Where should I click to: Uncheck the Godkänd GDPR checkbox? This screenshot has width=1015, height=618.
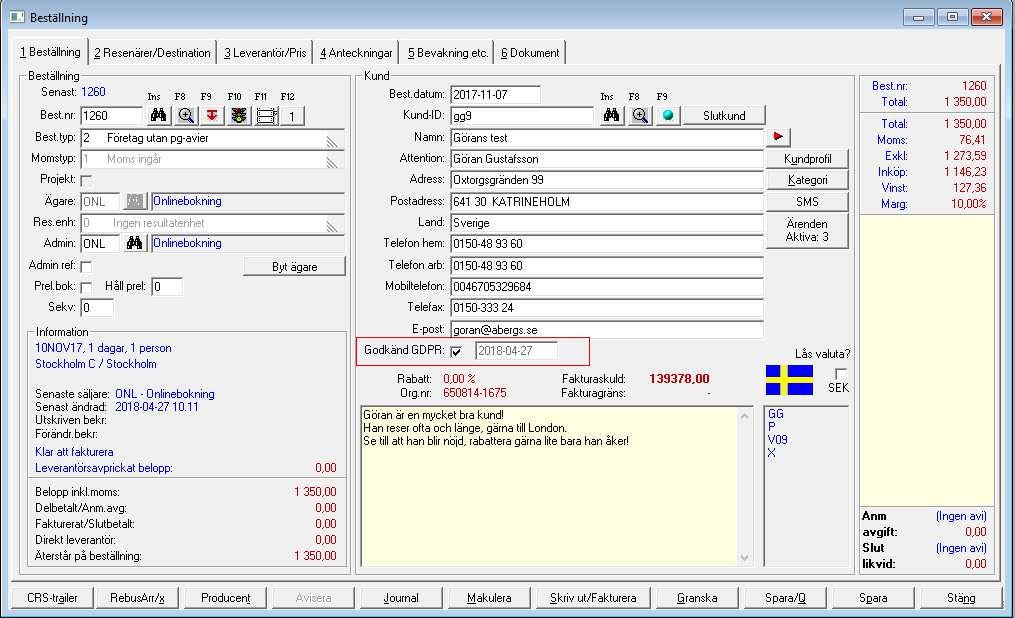click(456, 351)
